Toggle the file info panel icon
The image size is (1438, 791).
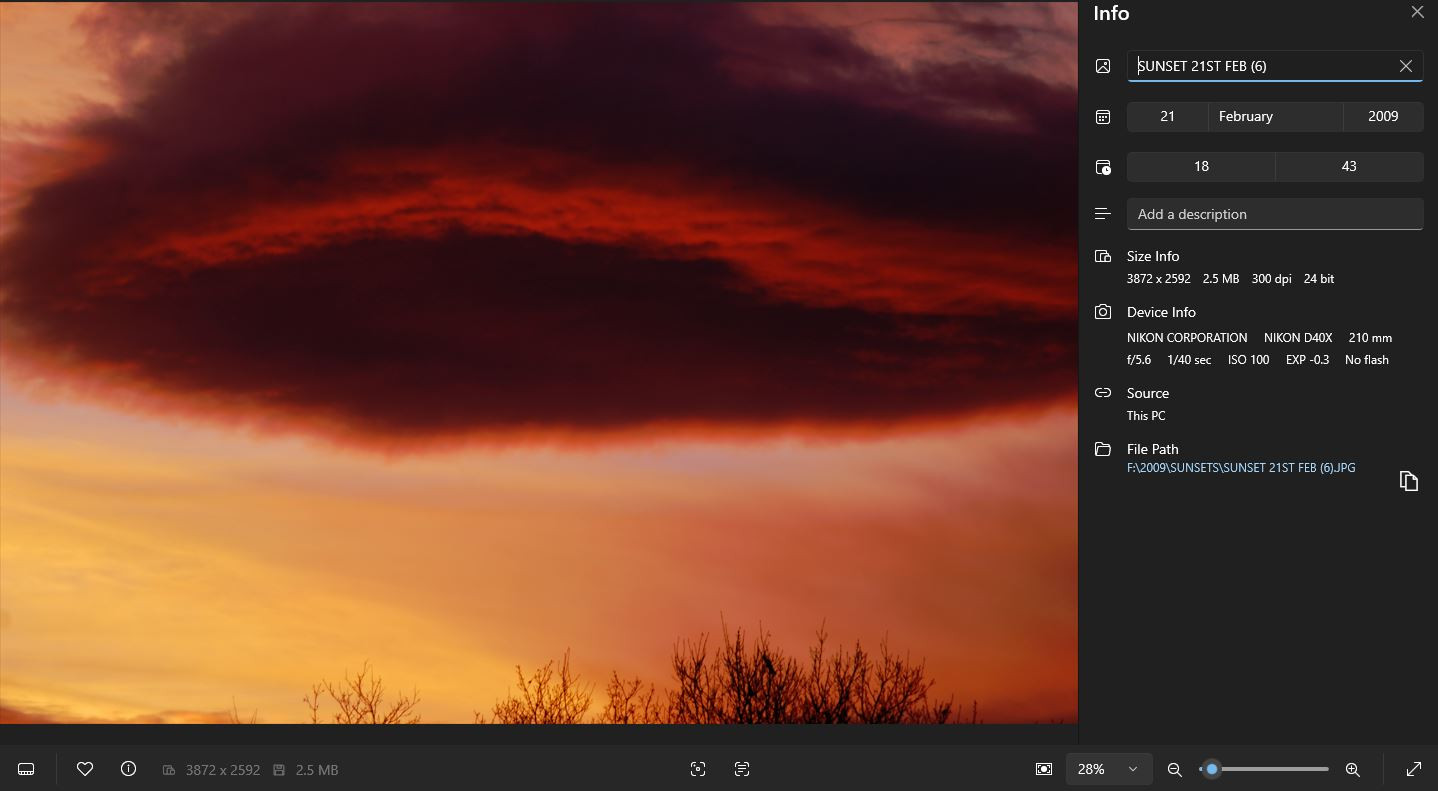(x=128, y=769)
